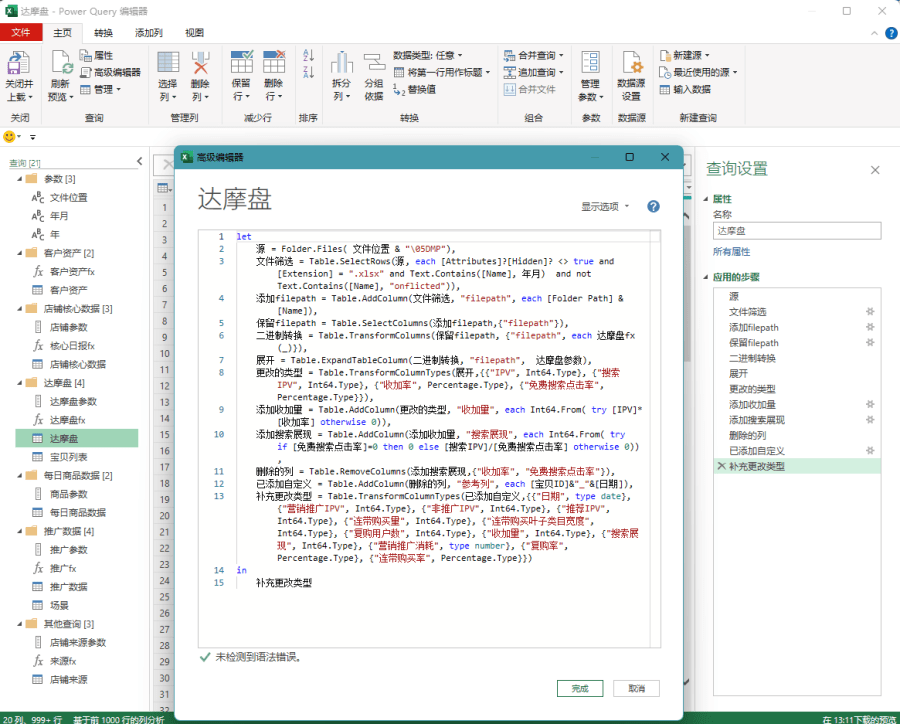Collapse the 参数 [3] folder group
Viewport: 900px width, 724px height.
19,179
